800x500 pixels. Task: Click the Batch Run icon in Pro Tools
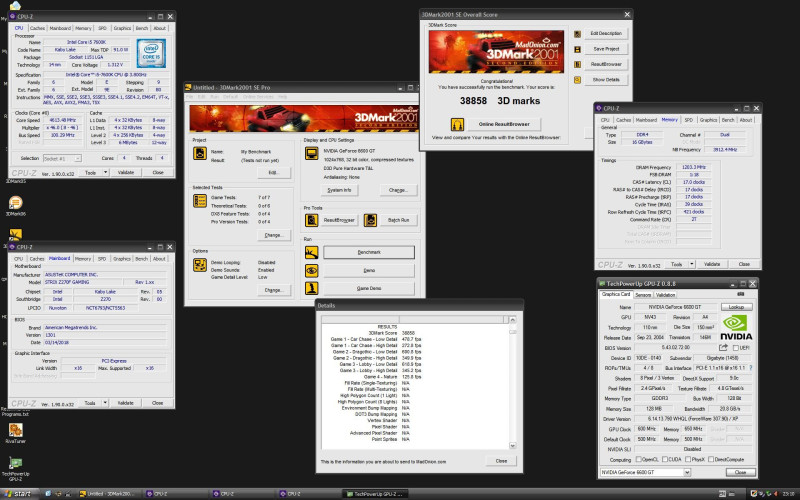pos(370,220)
